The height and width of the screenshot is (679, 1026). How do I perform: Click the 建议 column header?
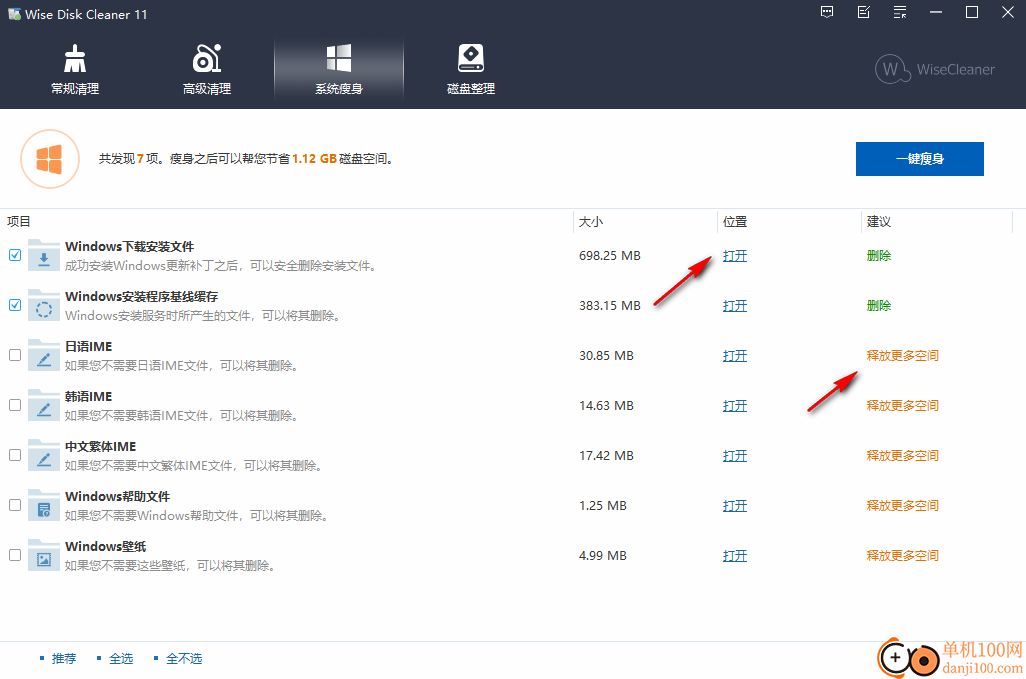[x=879, y=222]
